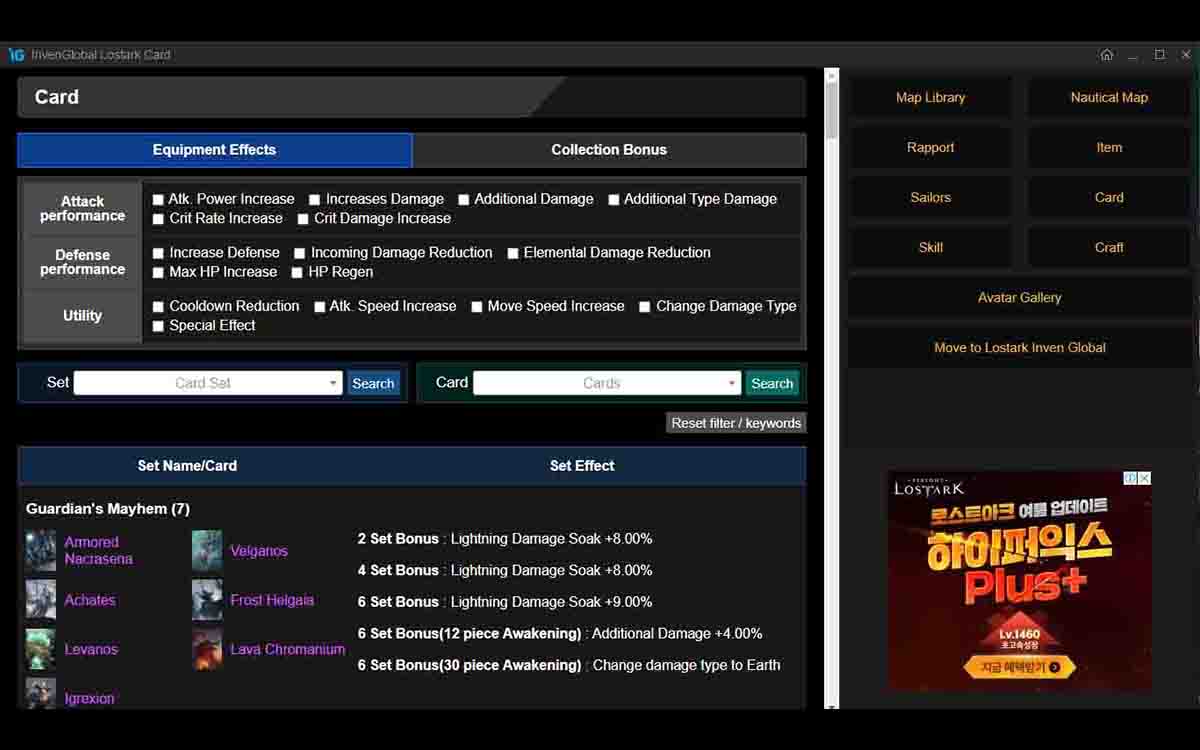This screenshot has width=1200, height=750.
Task: Expand the Cards dropdown list
Action: pos(606,383)
